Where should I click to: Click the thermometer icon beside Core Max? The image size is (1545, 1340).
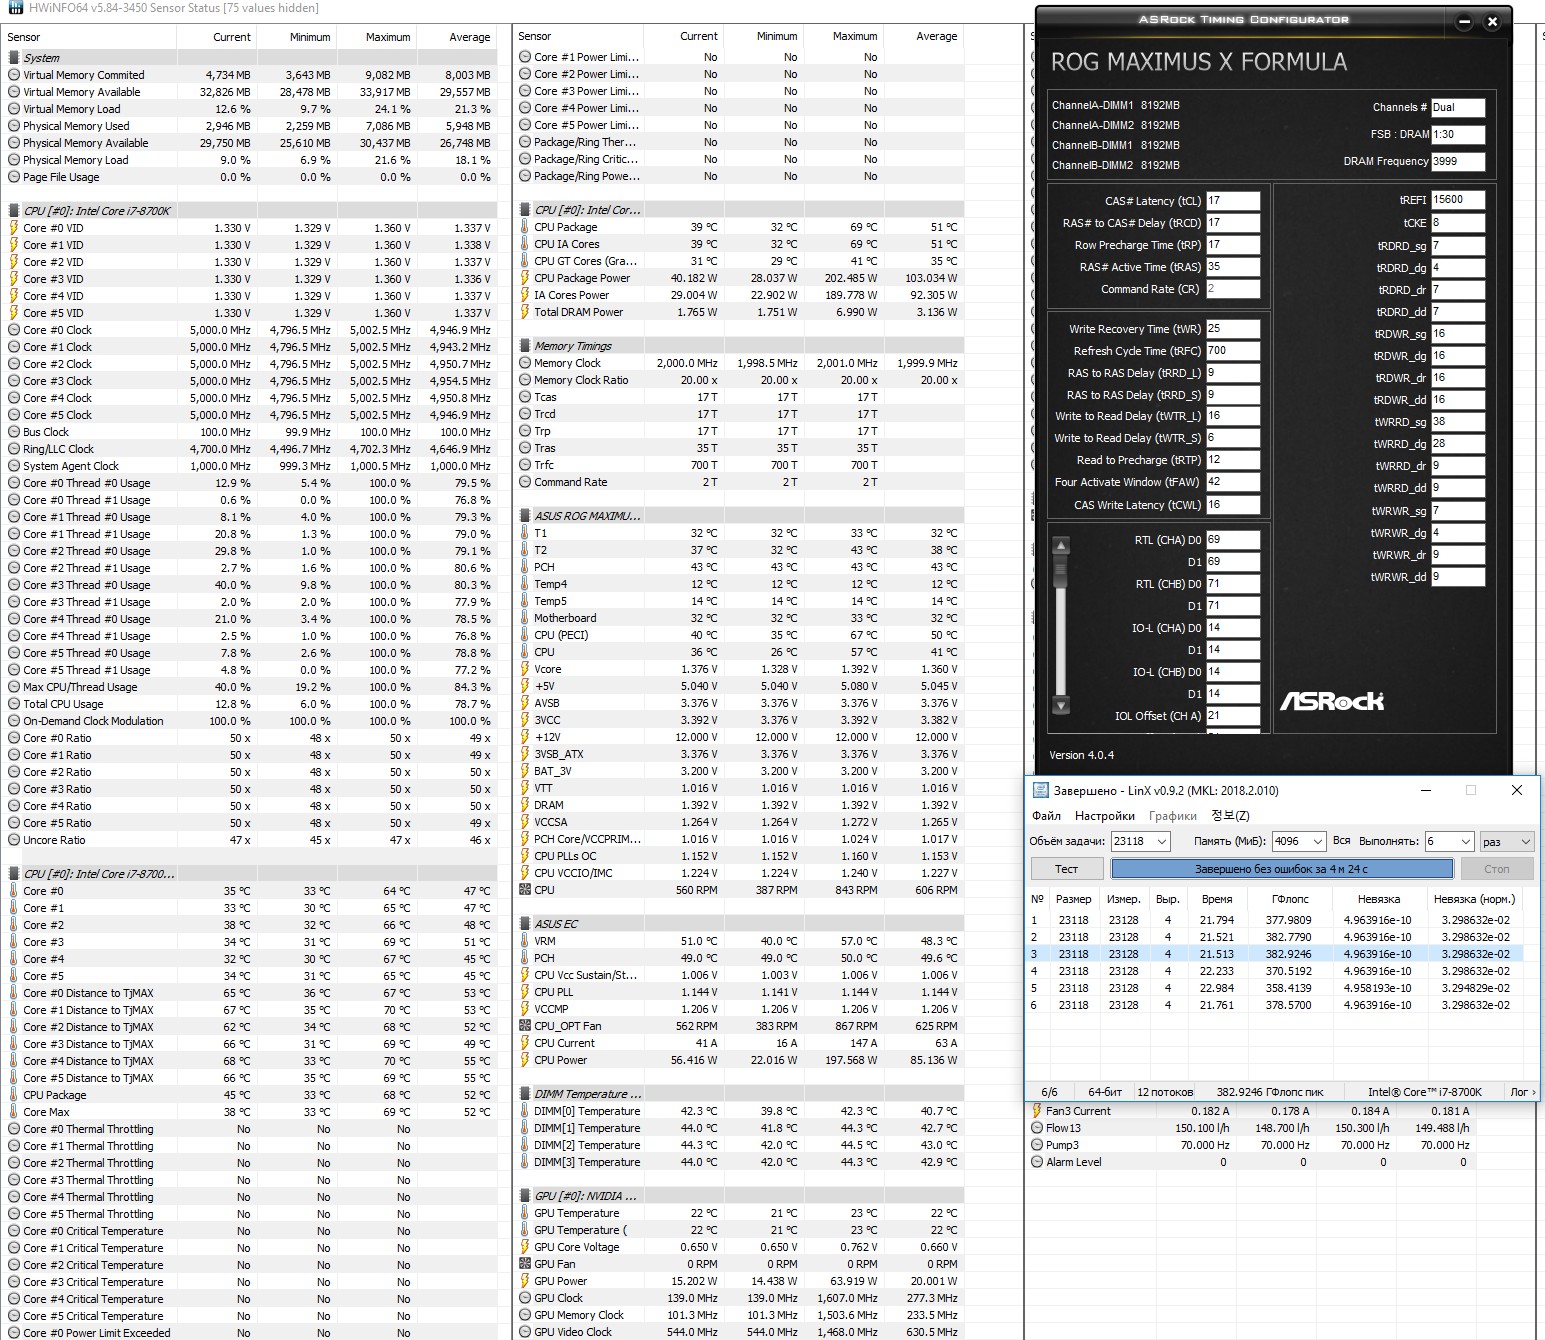click(x=14, y=1112)
